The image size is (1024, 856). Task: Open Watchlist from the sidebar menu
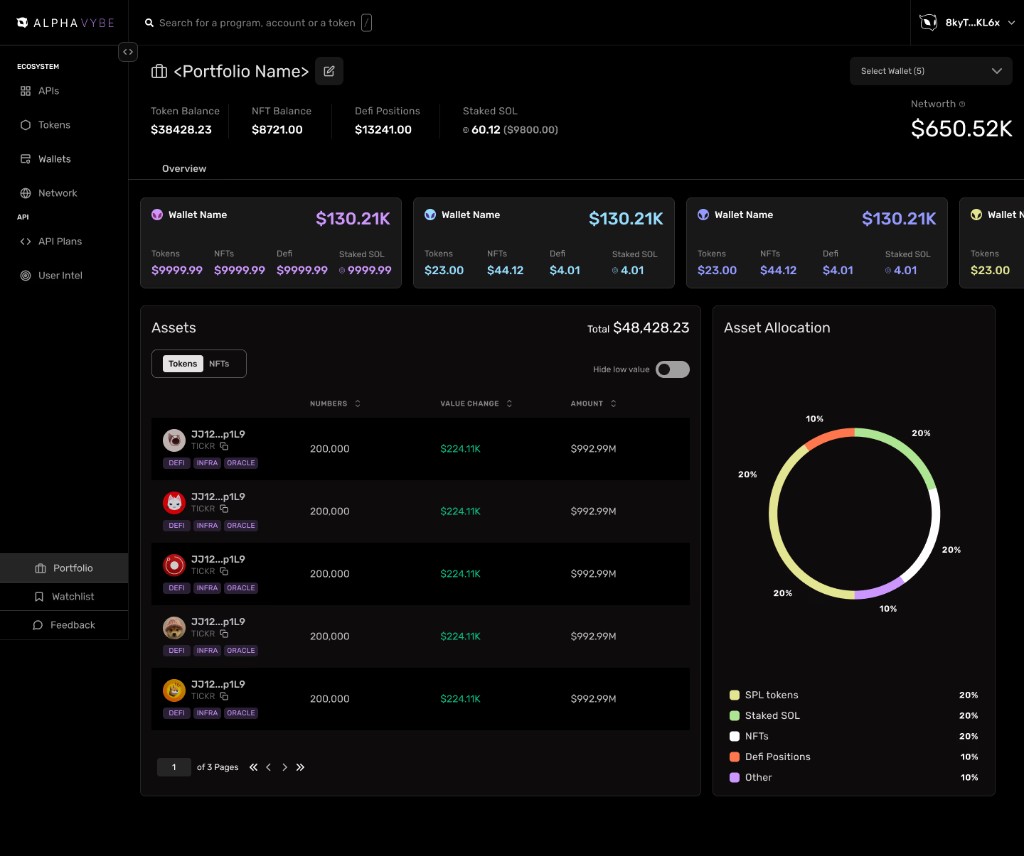64,596
